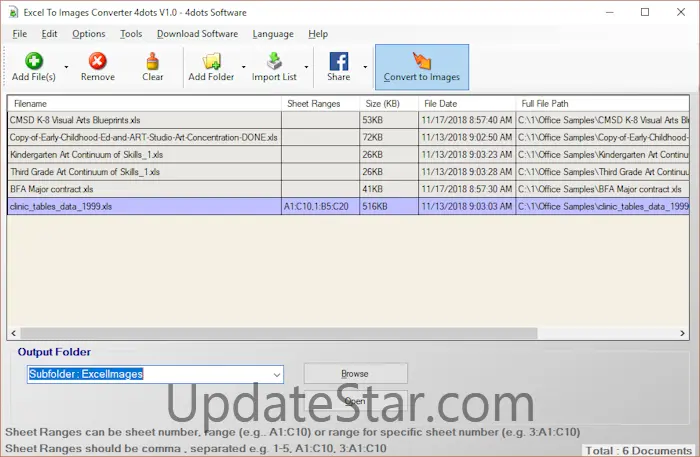Image resolution: width=700 pixels, height=457 pixels.
Task: Click the 11/17/2018 8:57:30 AM date cell
Action: (467, 189)
